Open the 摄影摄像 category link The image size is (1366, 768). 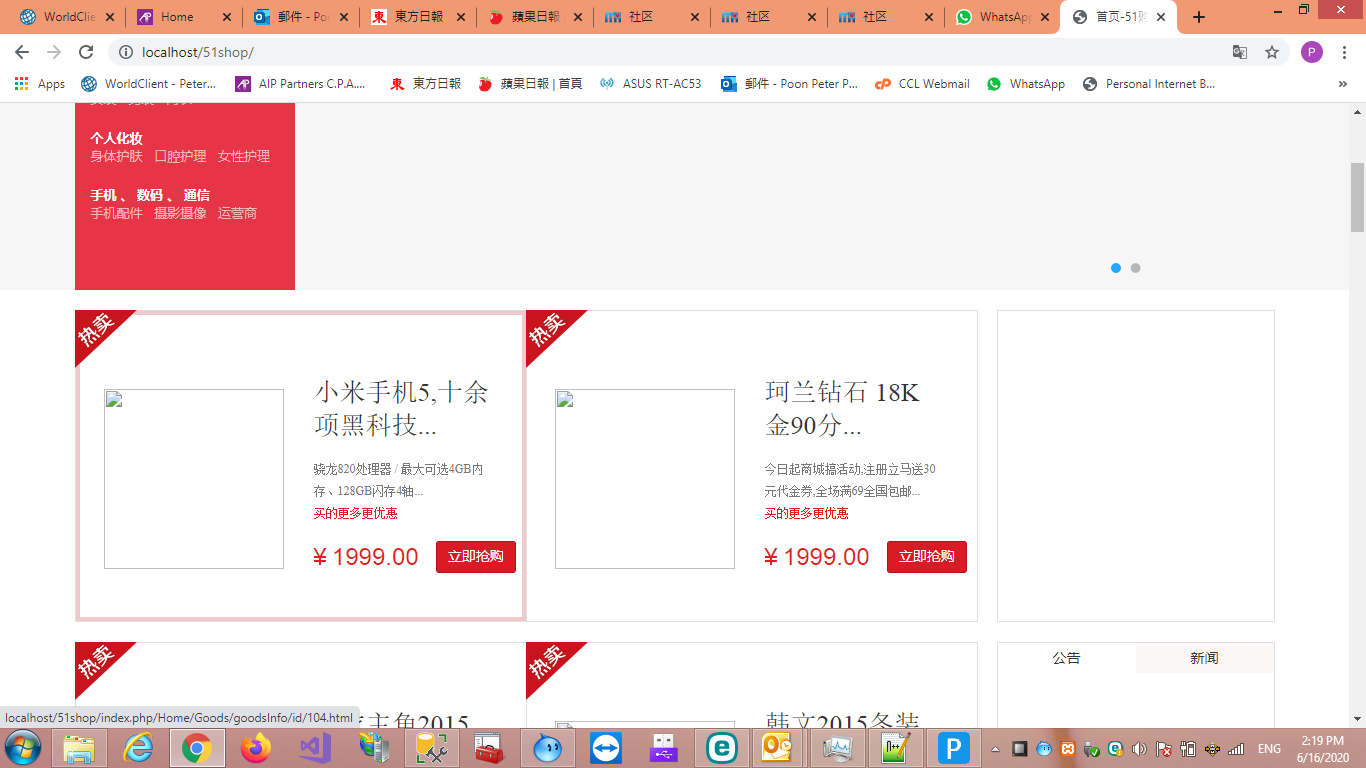click(x=180, y=213)
